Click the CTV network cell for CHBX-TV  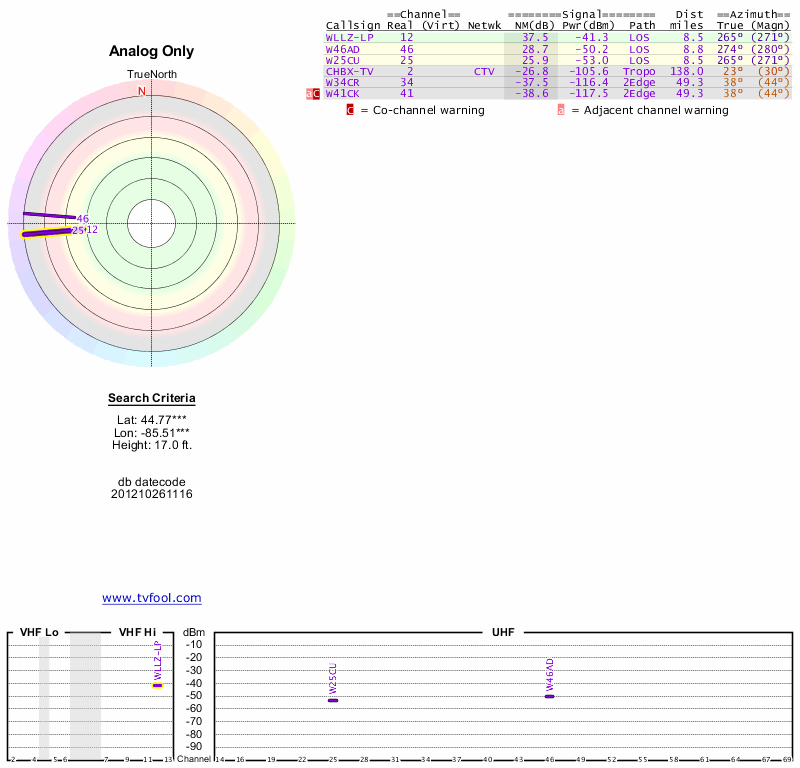[x=484, y=71]
